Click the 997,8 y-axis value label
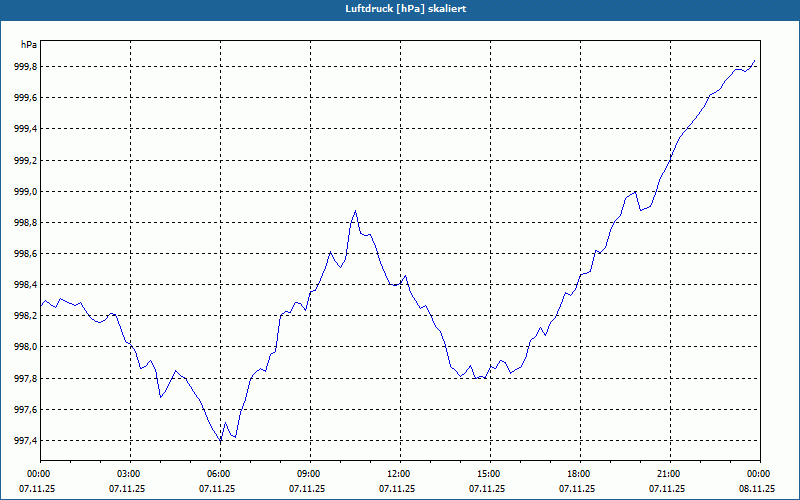Screen dimensions: 800x500 pos(22,378)
